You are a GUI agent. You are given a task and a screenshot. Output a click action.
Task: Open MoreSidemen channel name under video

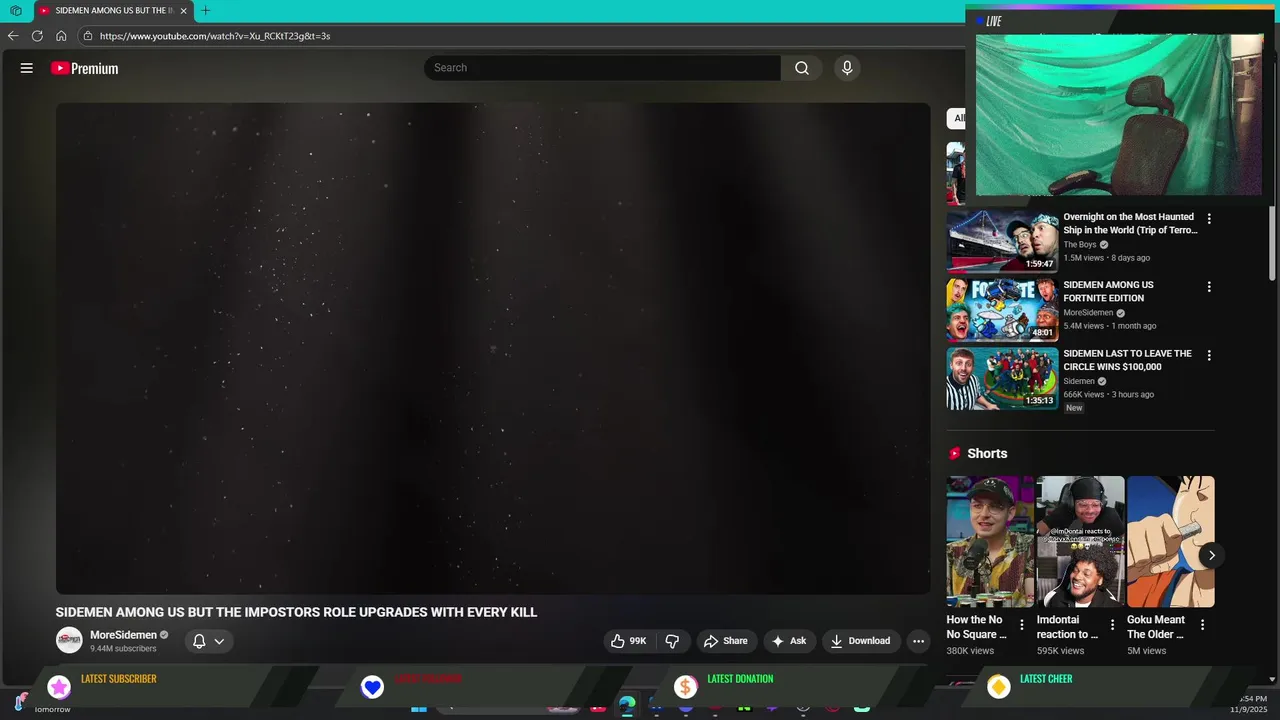coord(123,635)
